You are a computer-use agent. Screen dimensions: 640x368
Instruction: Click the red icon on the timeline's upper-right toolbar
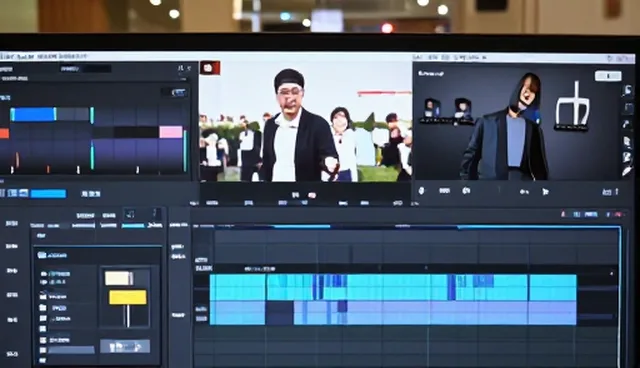[x=563, y=214]
